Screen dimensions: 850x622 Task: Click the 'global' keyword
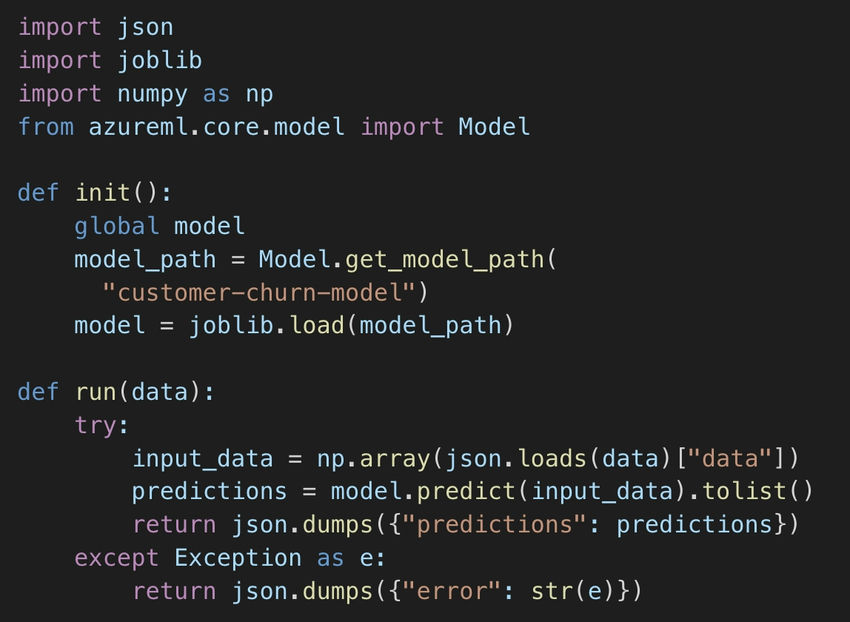[117, 227]
